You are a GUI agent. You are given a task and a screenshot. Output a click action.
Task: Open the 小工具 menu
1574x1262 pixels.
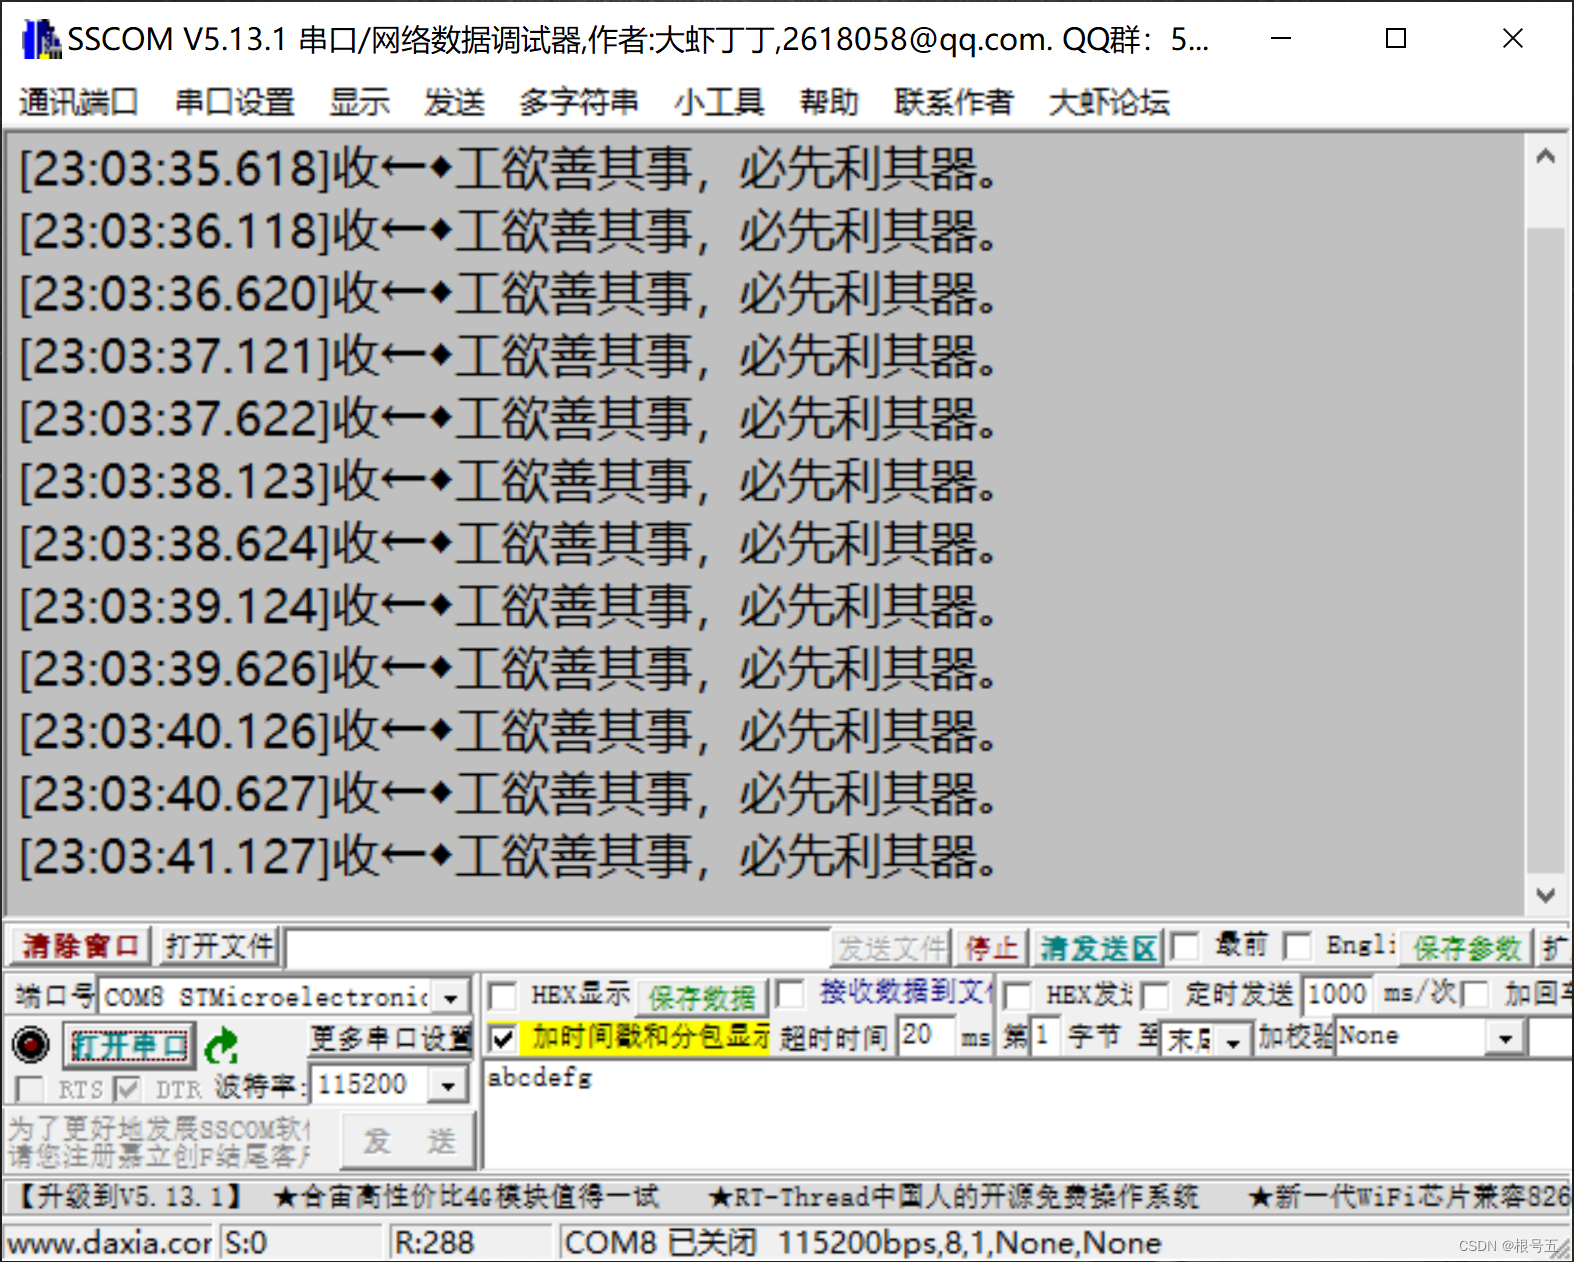pos(719,102)
